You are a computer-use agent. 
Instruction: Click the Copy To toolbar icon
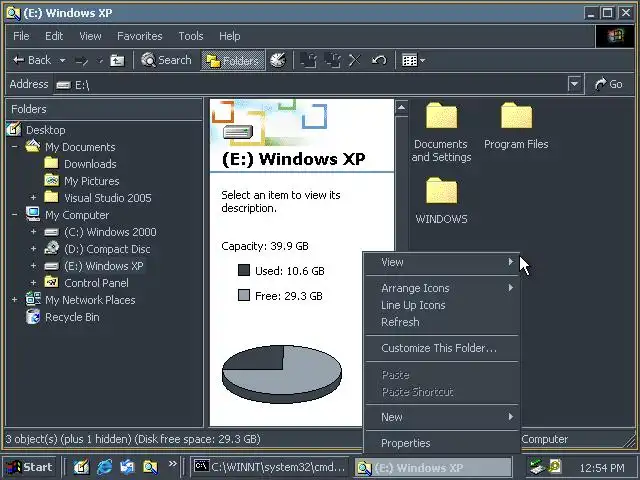333,60
